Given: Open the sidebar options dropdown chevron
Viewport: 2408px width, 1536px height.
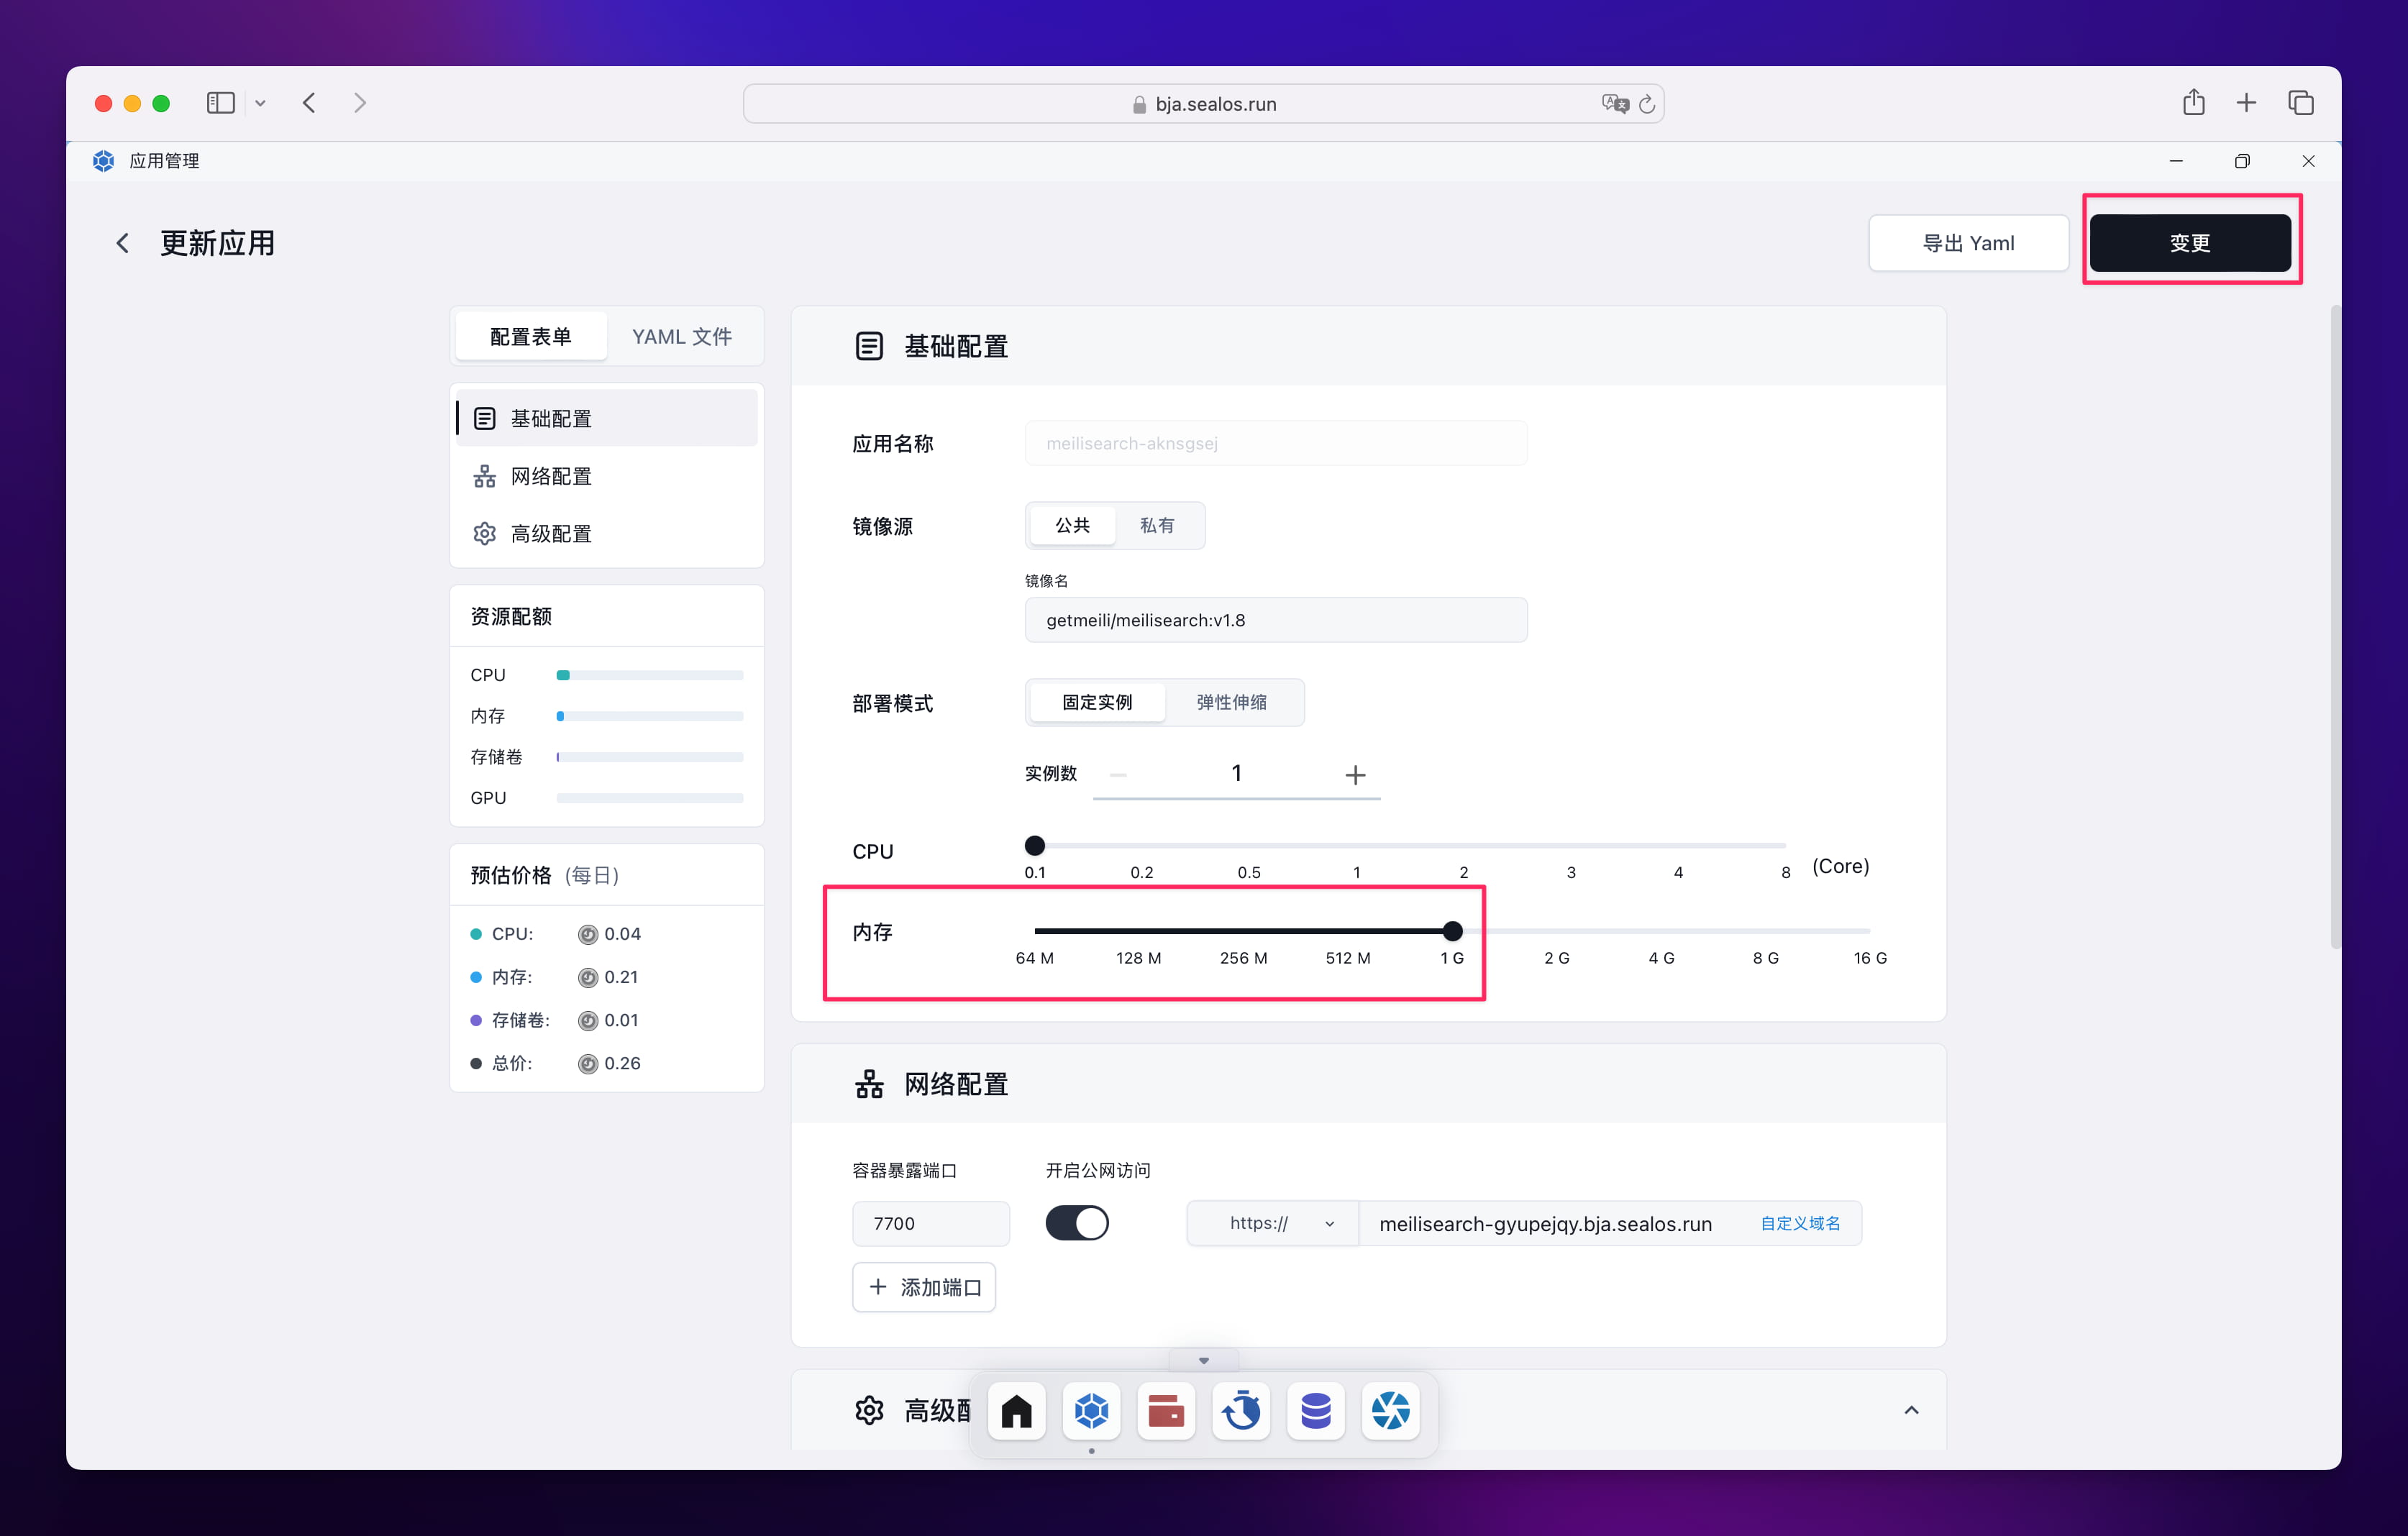Looking at the screenshot, I should (260, 103).
